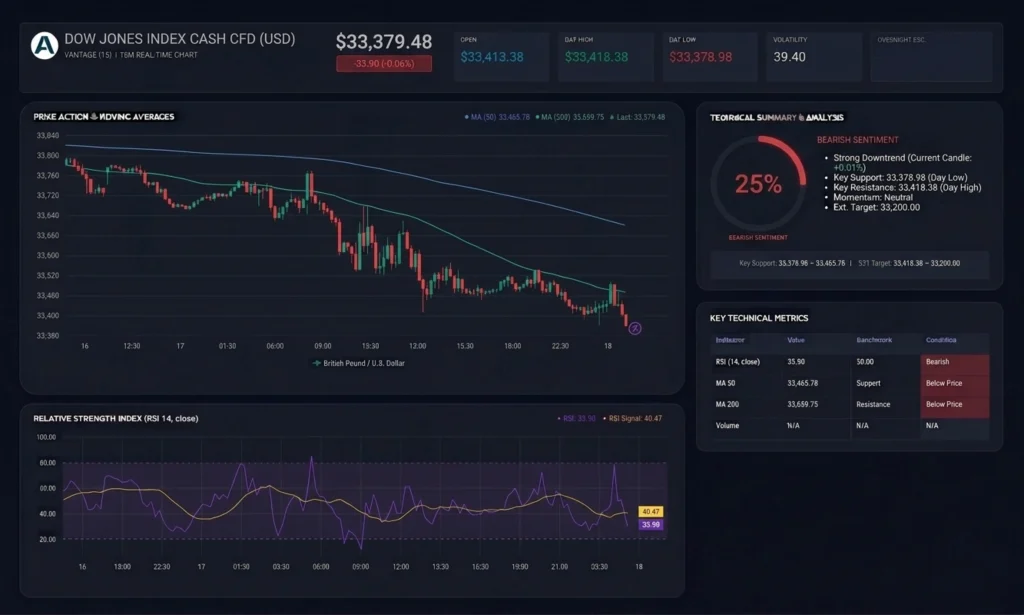This screenshot has height=615, width=1024.
Task: Click the circular A logo icon
Action: pos(44,46)
